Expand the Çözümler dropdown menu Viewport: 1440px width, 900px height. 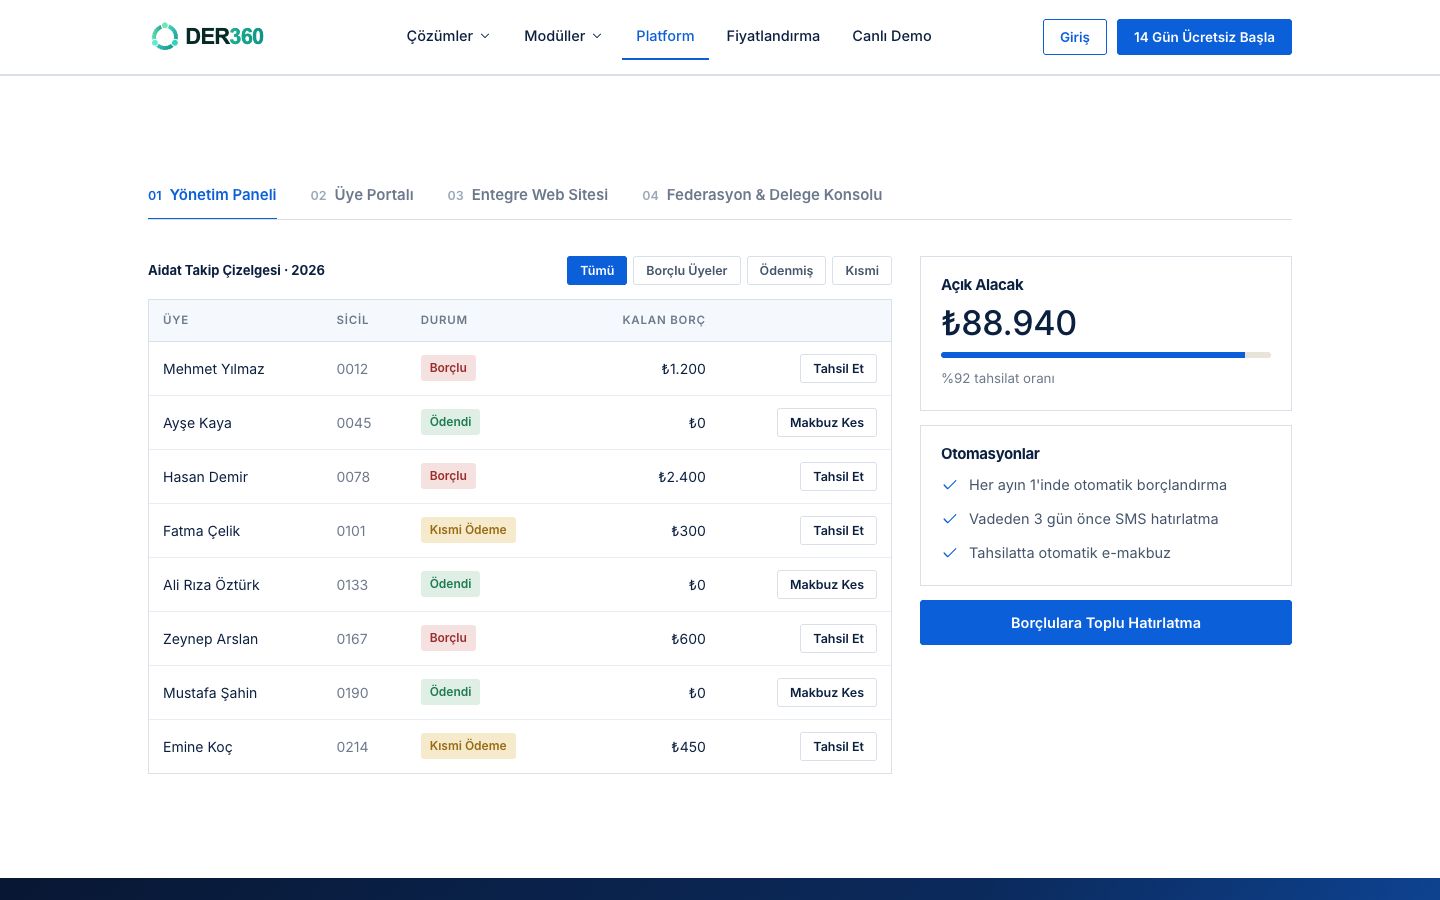[448, 36]
